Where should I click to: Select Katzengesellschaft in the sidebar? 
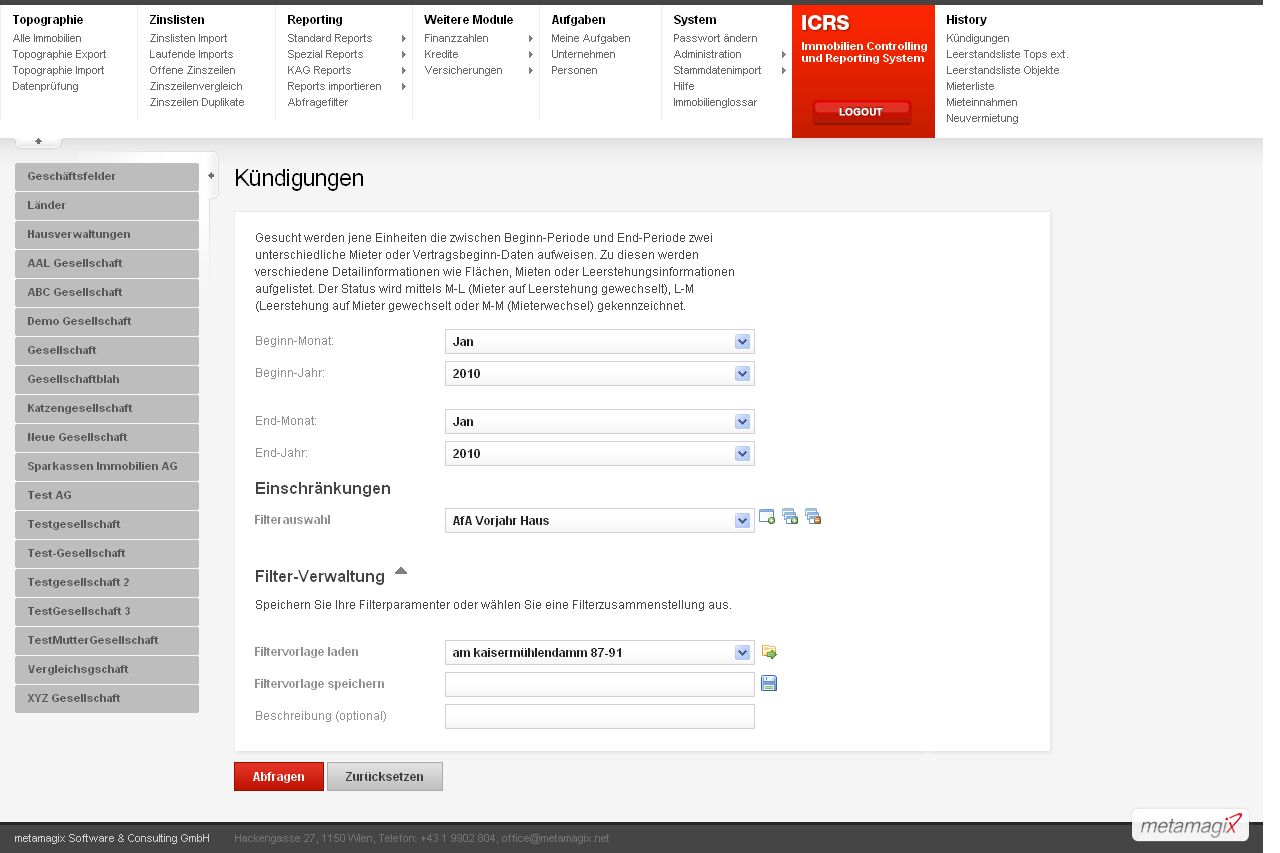[107, 408]
